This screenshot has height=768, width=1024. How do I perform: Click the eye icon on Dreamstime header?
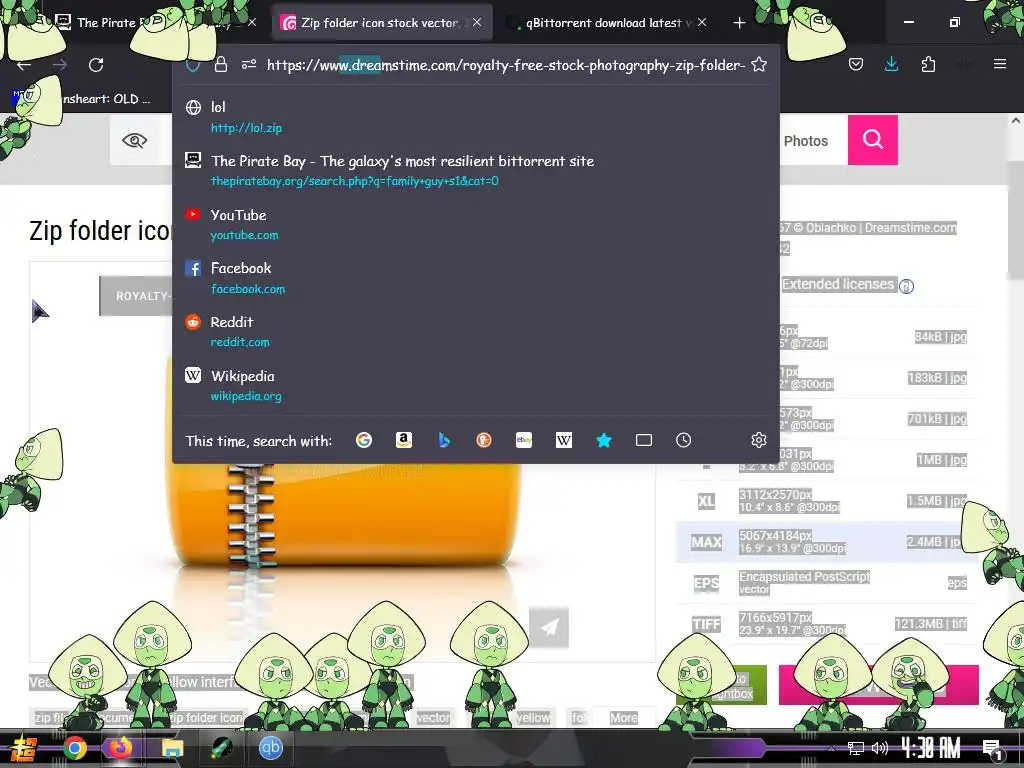pos(135,140)
